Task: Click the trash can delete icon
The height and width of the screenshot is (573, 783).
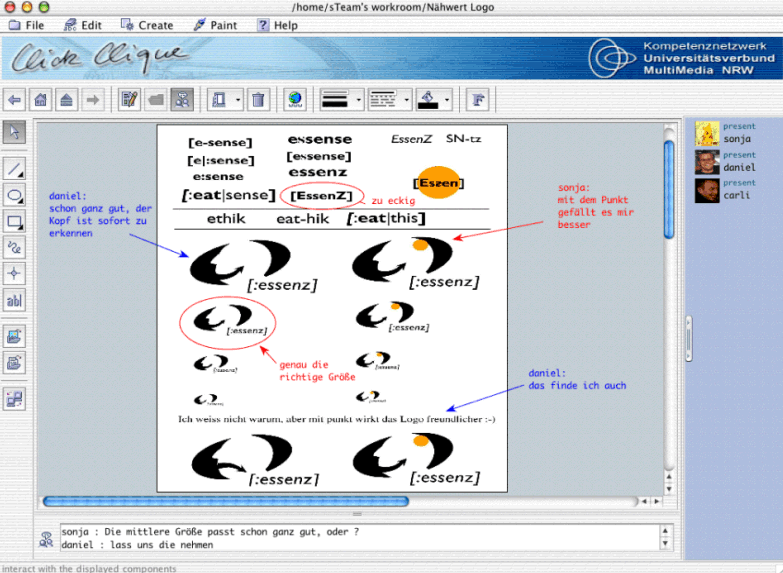Action: [x=258, y=100]
